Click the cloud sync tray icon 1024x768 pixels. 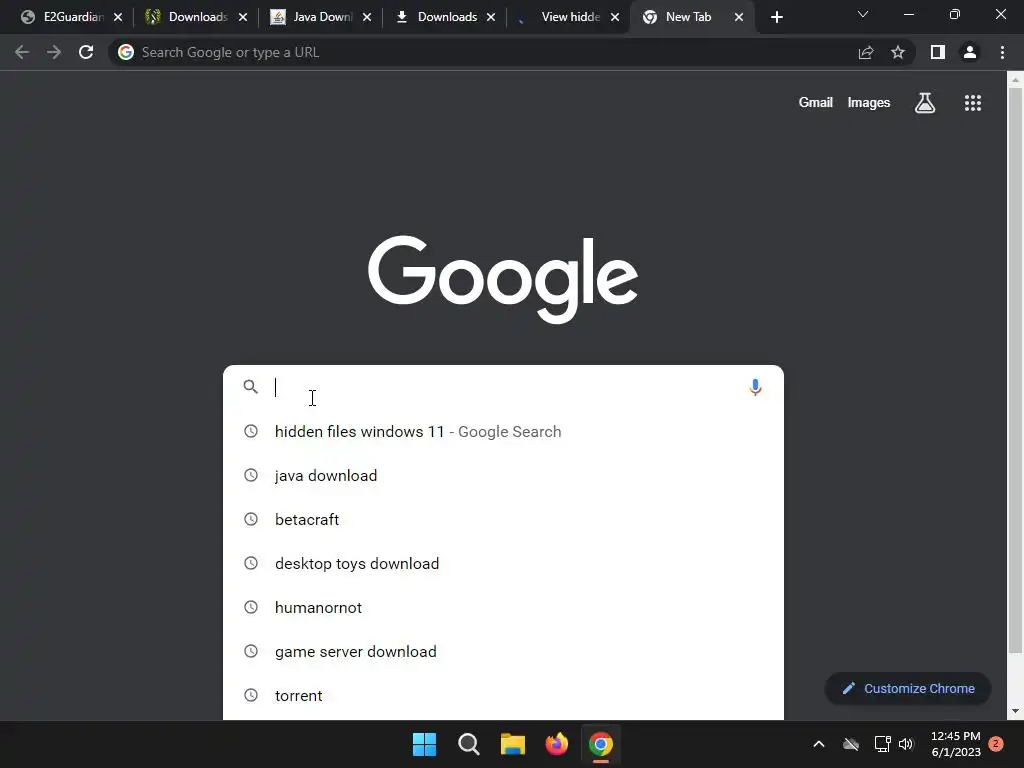coord(851,744)
